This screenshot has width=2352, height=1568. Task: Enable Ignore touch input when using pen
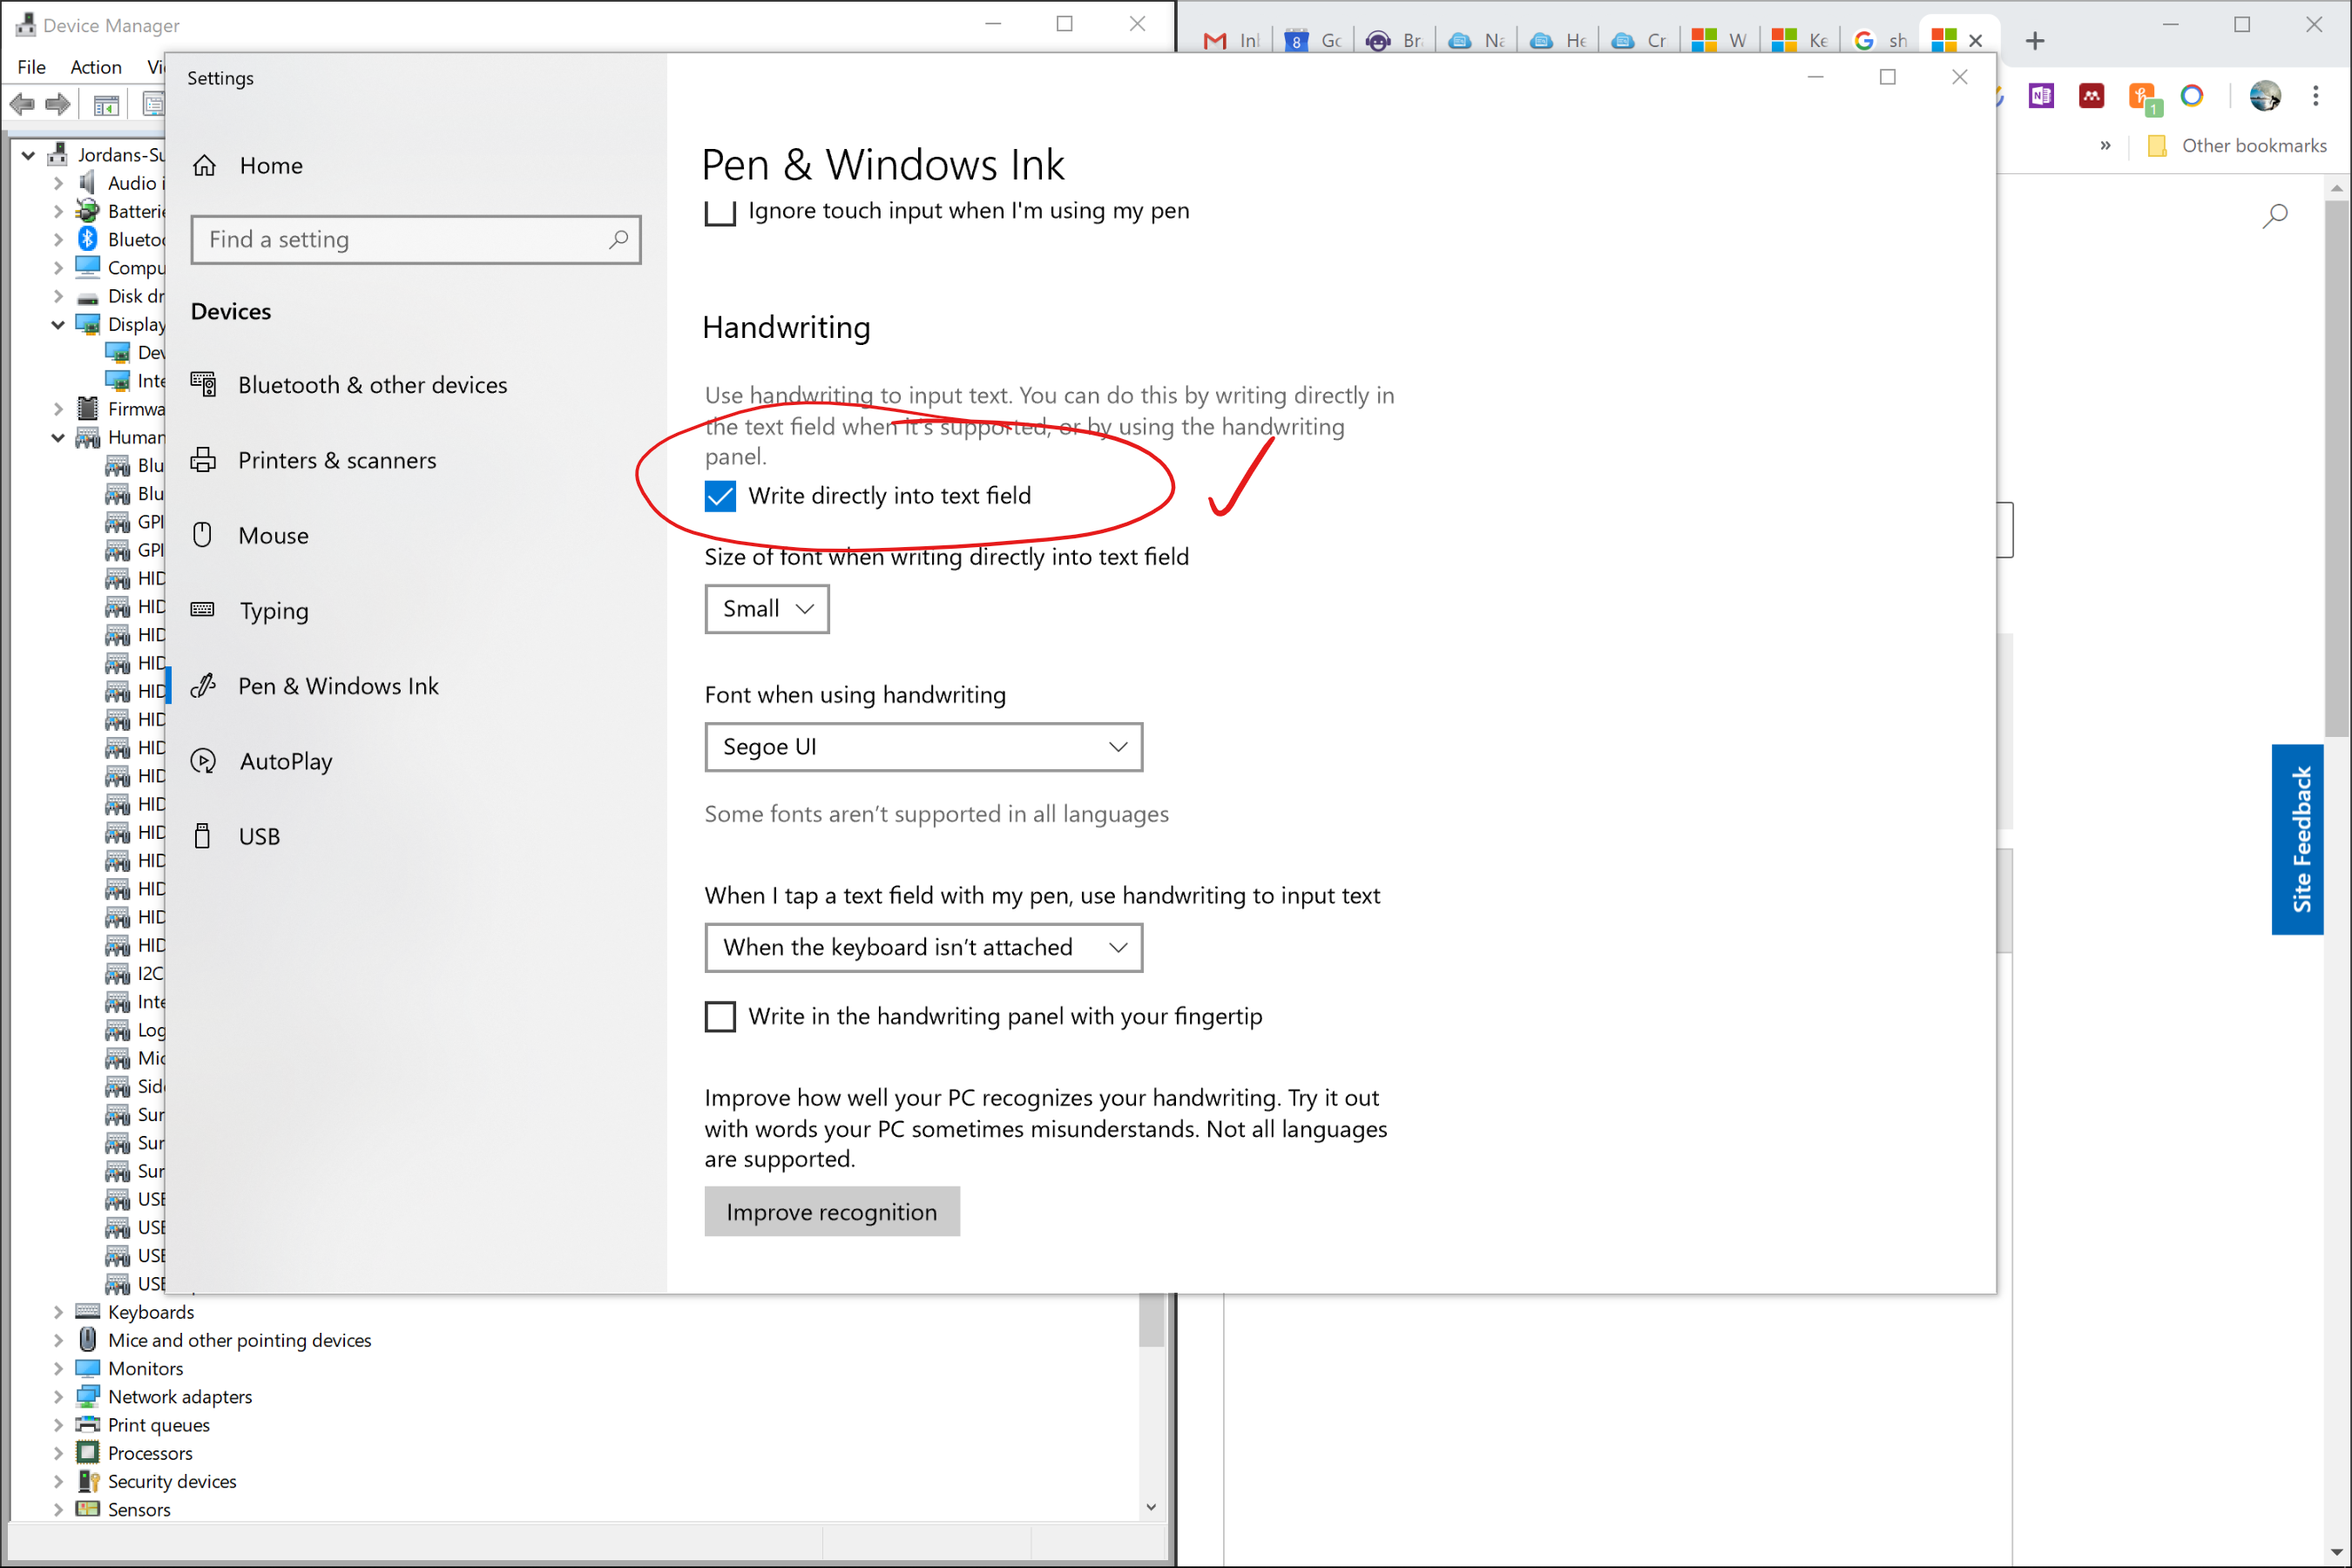[720, 212]
